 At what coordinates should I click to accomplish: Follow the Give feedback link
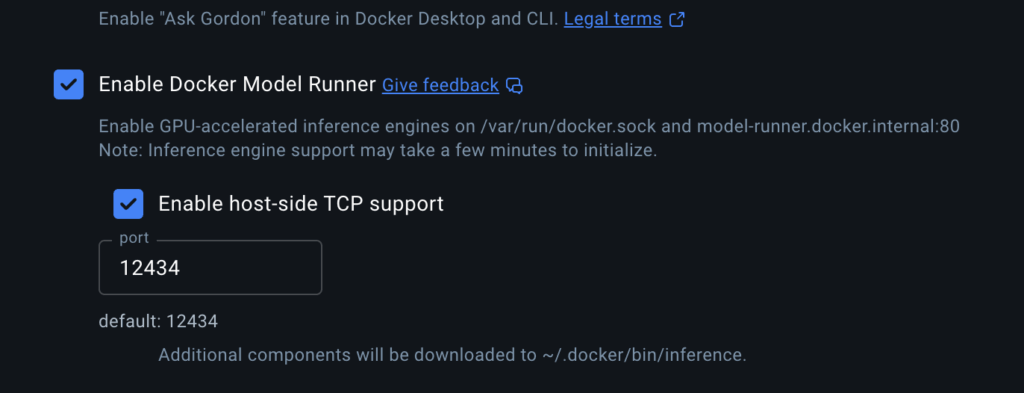point(440,85)
